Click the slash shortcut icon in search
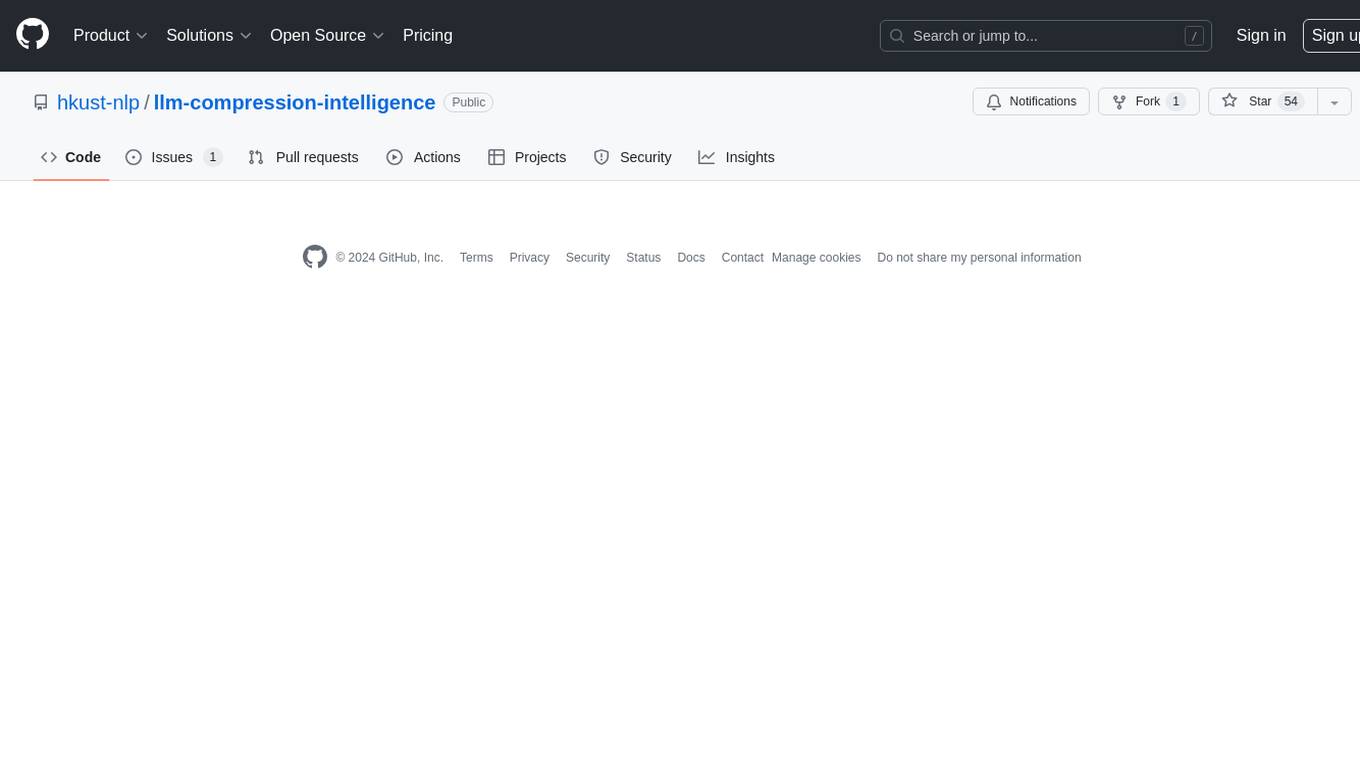The image size is (1360, 764). 1194,36
